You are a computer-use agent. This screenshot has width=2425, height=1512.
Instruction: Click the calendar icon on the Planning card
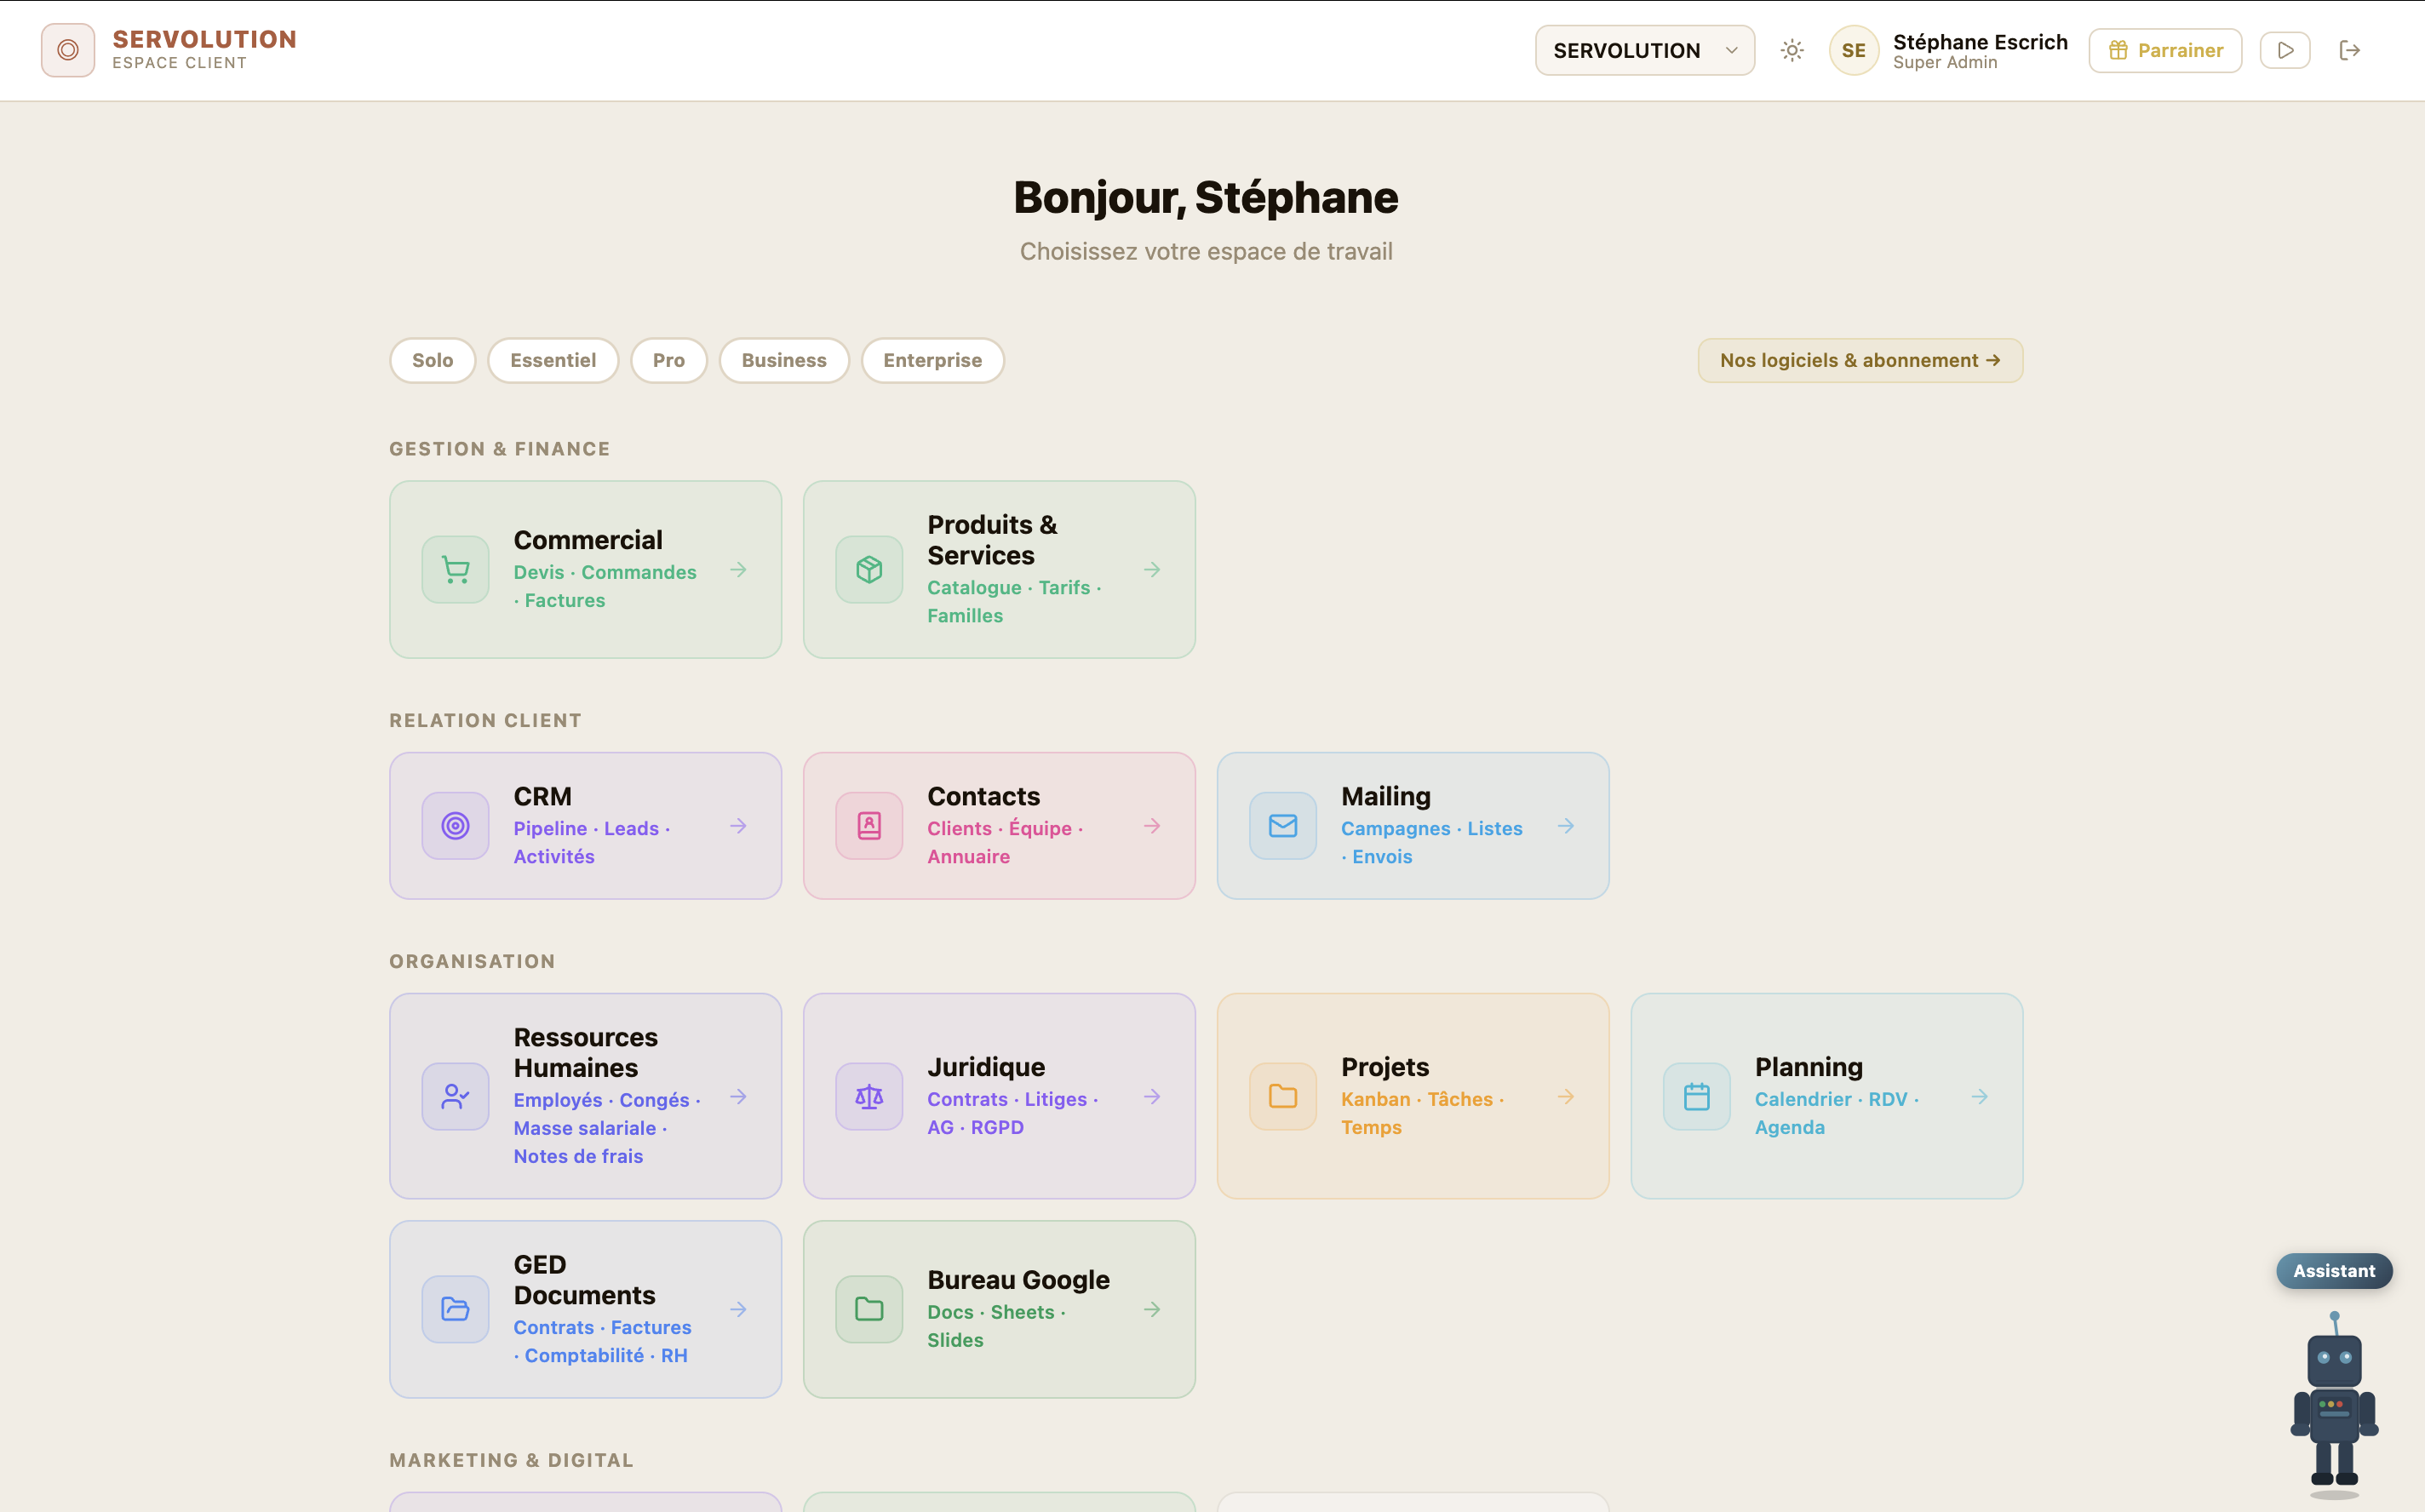[x=1696, y=1096]
